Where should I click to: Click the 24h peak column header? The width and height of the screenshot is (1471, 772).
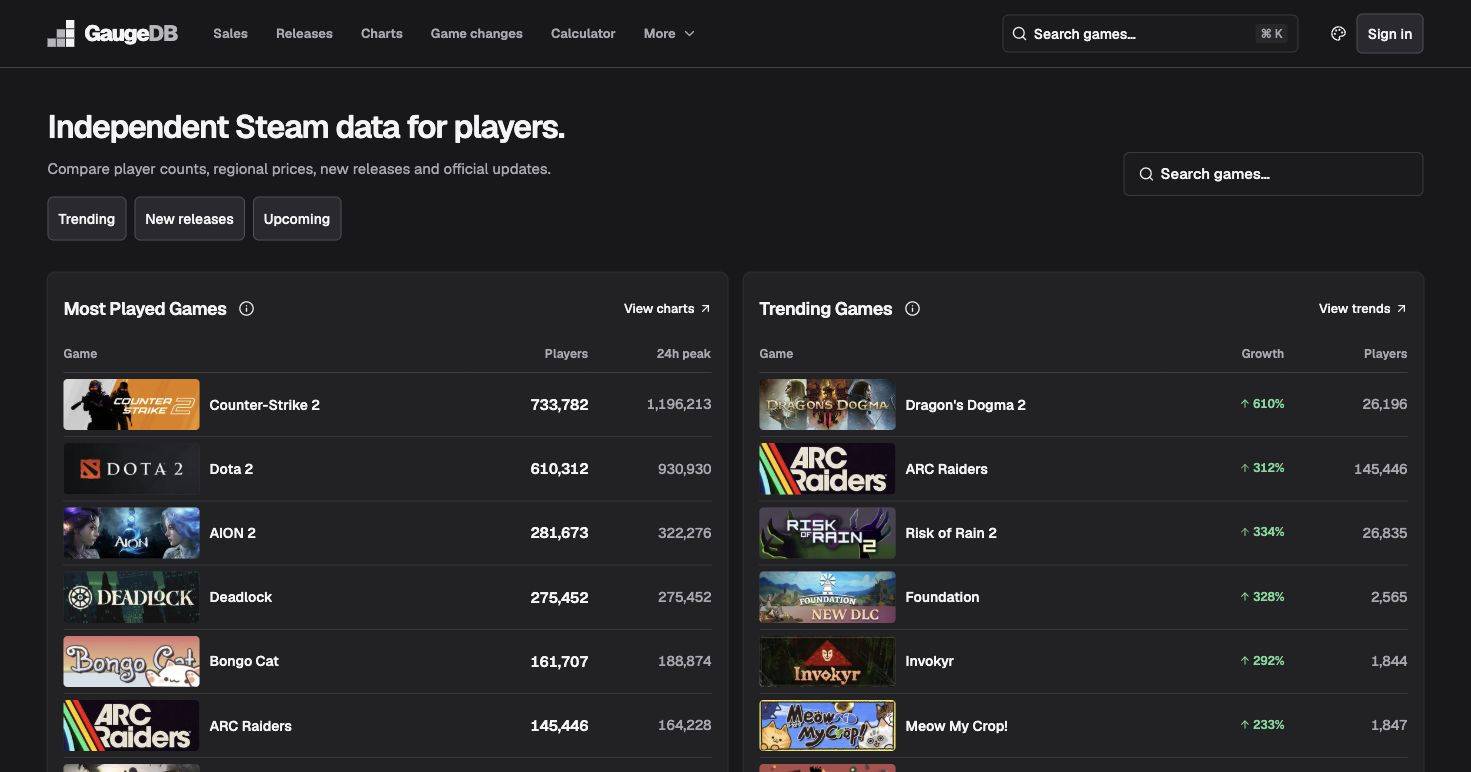tap(684, 354)
